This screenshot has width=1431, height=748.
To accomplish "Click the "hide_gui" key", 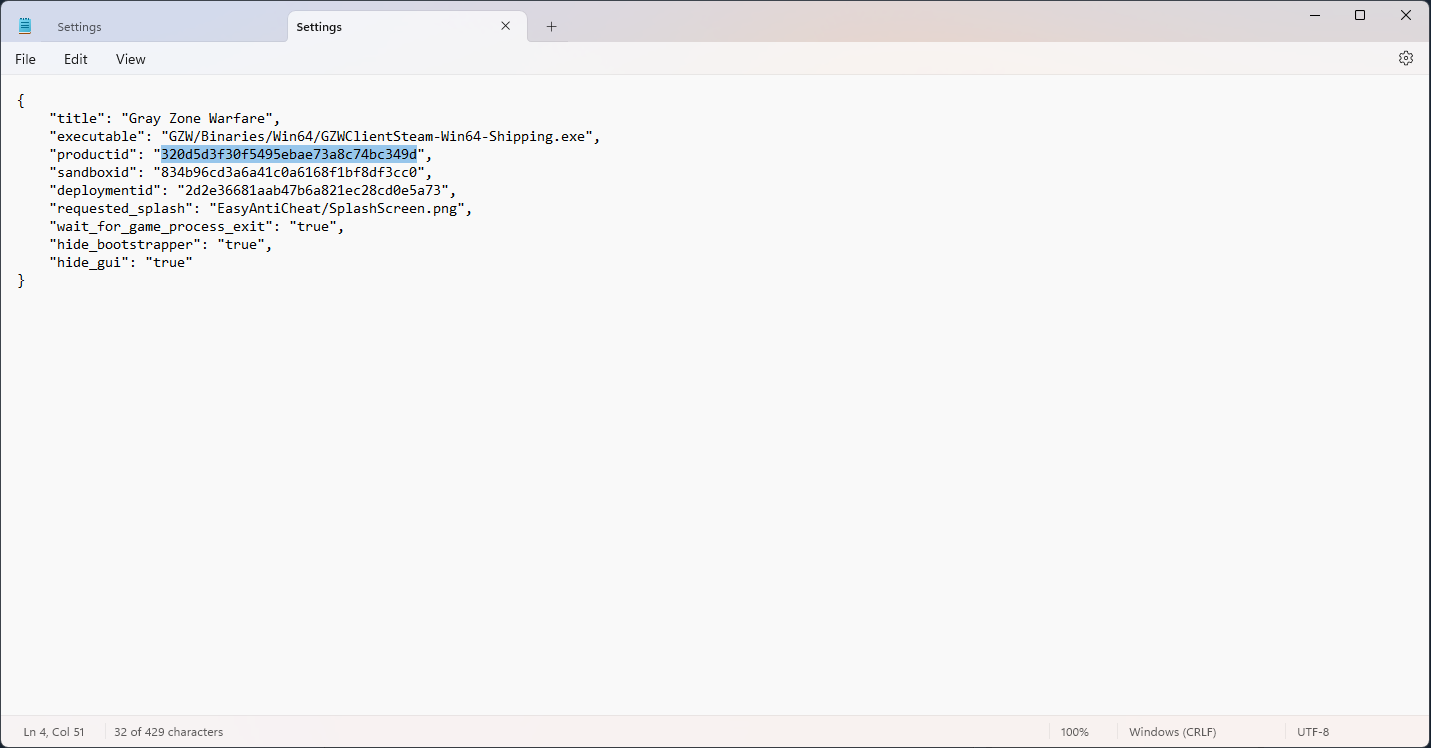I will click(x=89, y=262).
